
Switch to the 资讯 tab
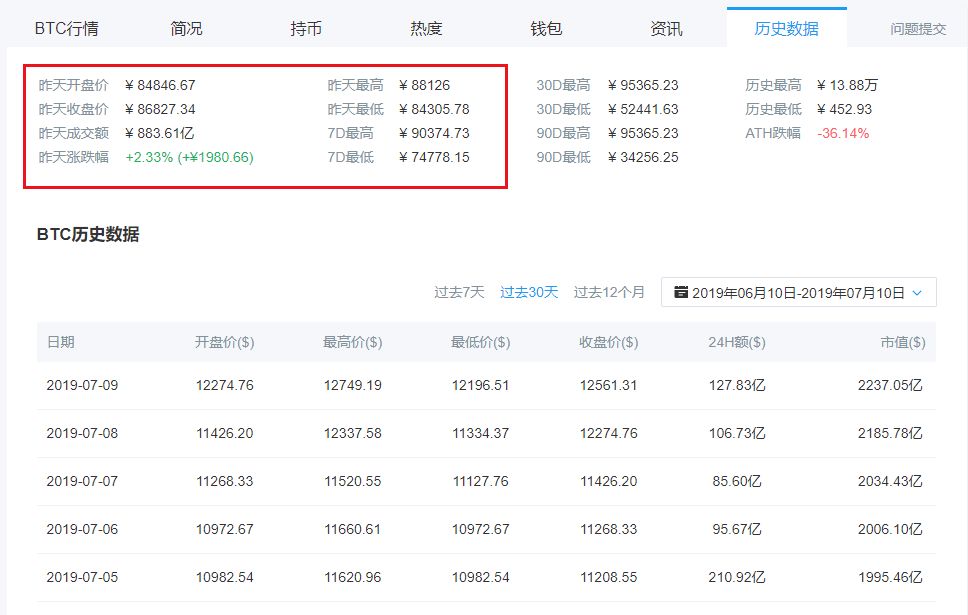point(666,28)
